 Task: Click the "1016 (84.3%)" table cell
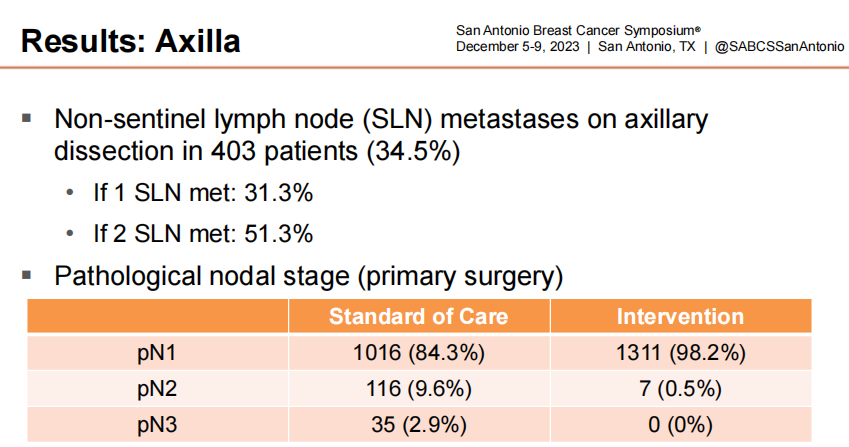[418, 352]
